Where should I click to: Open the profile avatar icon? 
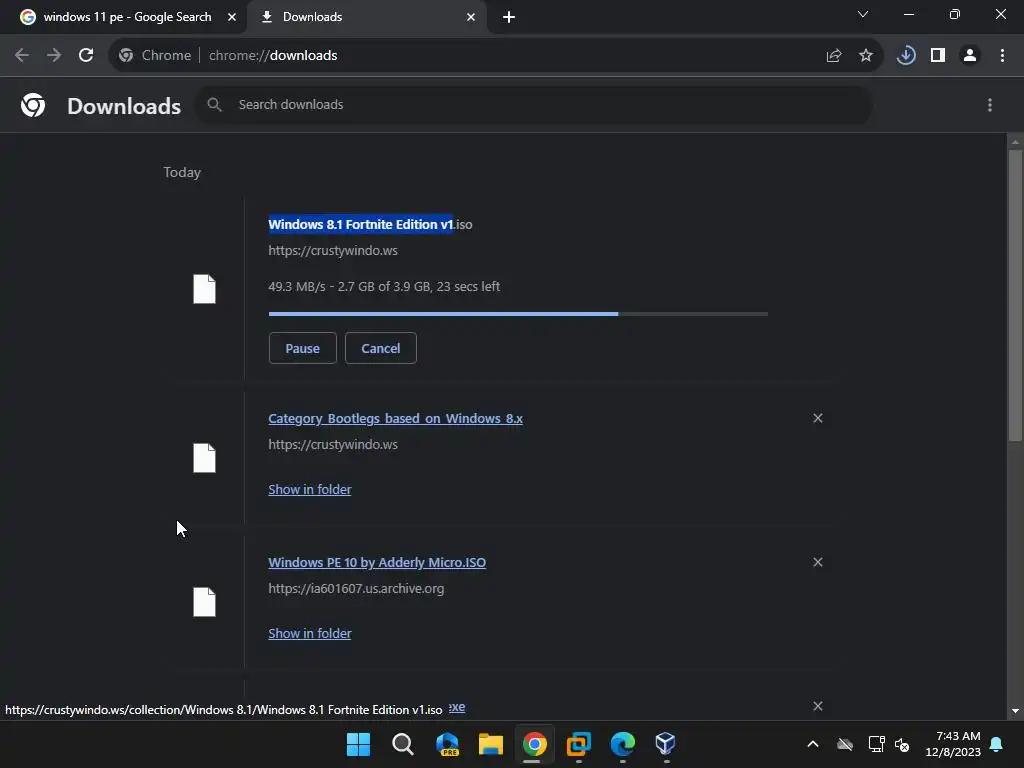[x=970, y=56]
